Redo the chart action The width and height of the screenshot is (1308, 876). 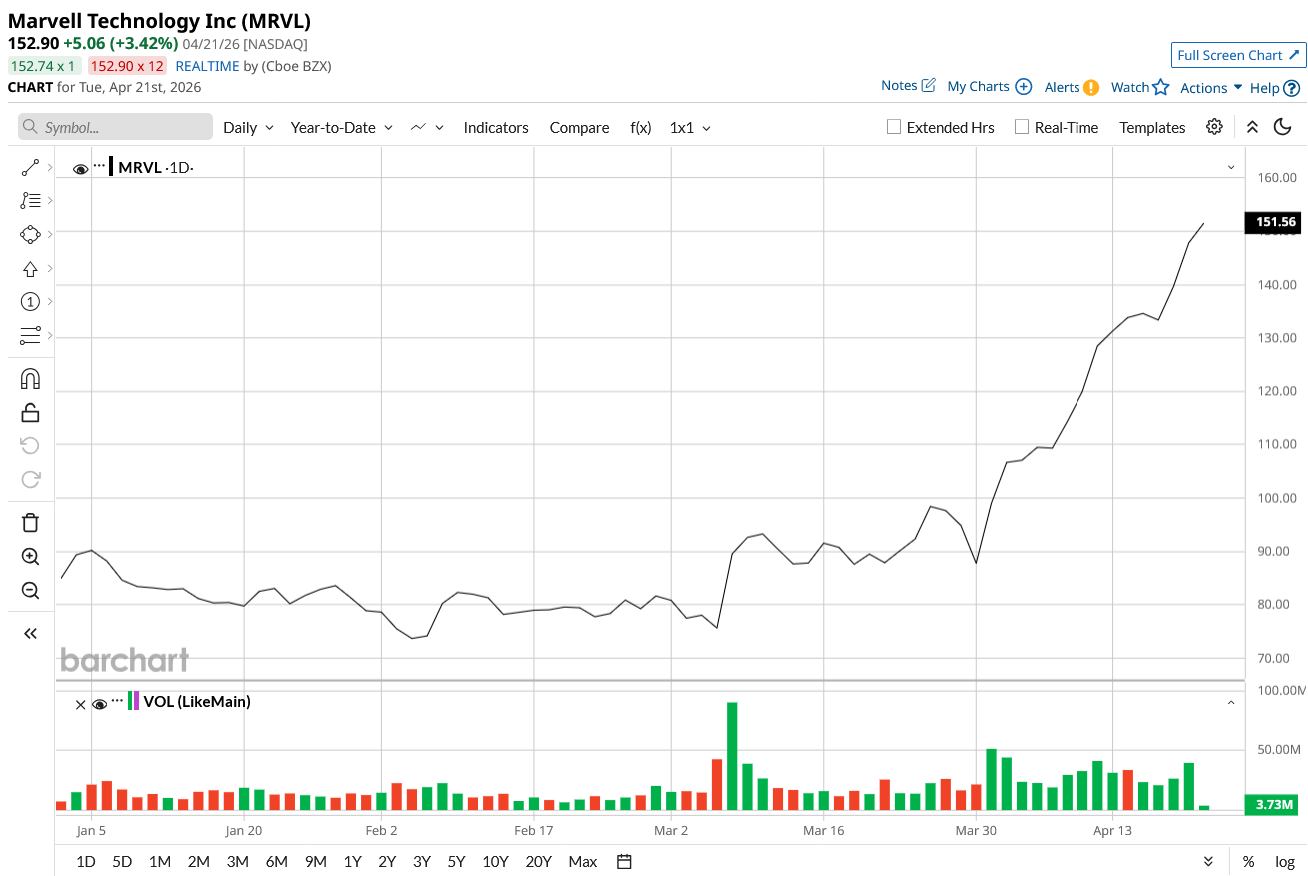point(30,479)
